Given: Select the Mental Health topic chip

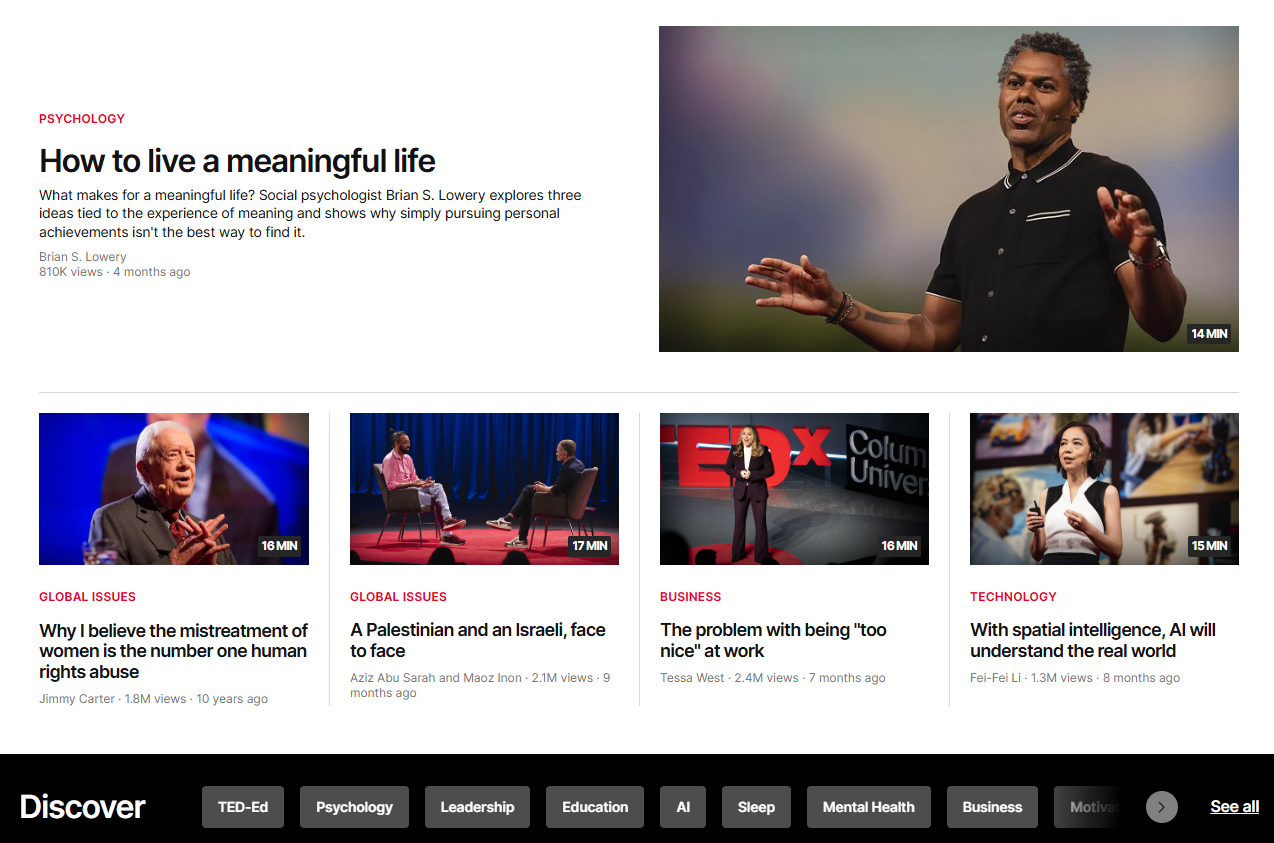Looking at the screenshot, I should pos(868,807).
